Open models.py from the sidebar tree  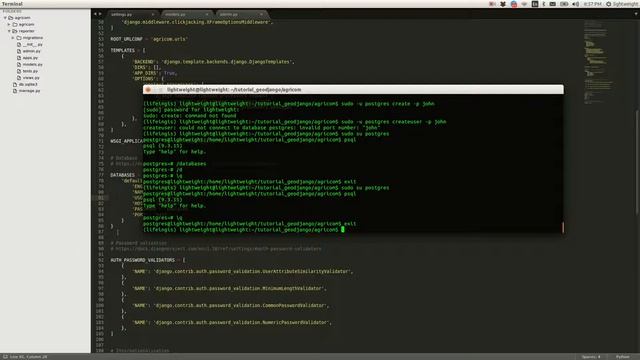pos(32,64)
